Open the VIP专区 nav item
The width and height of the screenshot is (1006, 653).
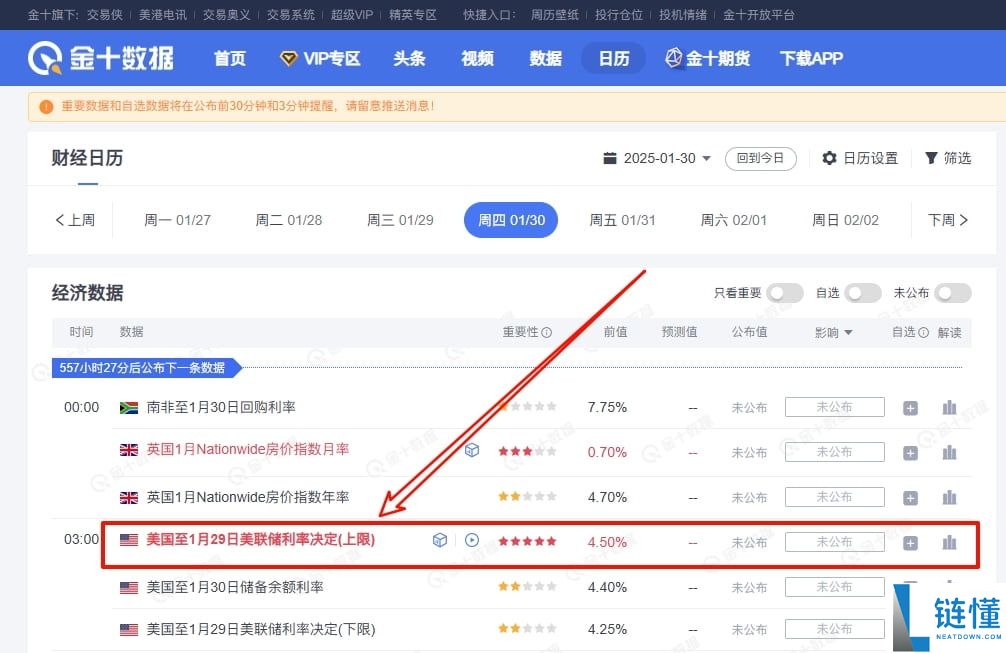(x=321, y=58)
